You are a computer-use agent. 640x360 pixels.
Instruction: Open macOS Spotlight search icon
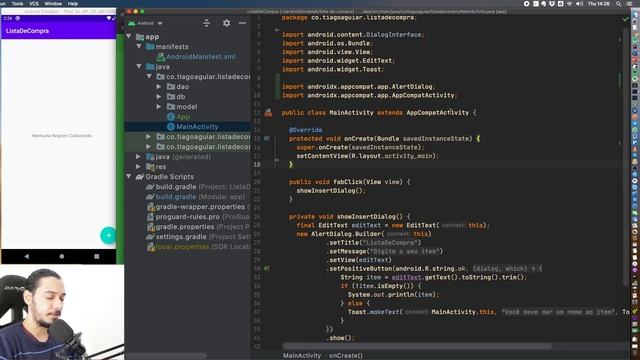pyautogui.click(x=619, y=3)
